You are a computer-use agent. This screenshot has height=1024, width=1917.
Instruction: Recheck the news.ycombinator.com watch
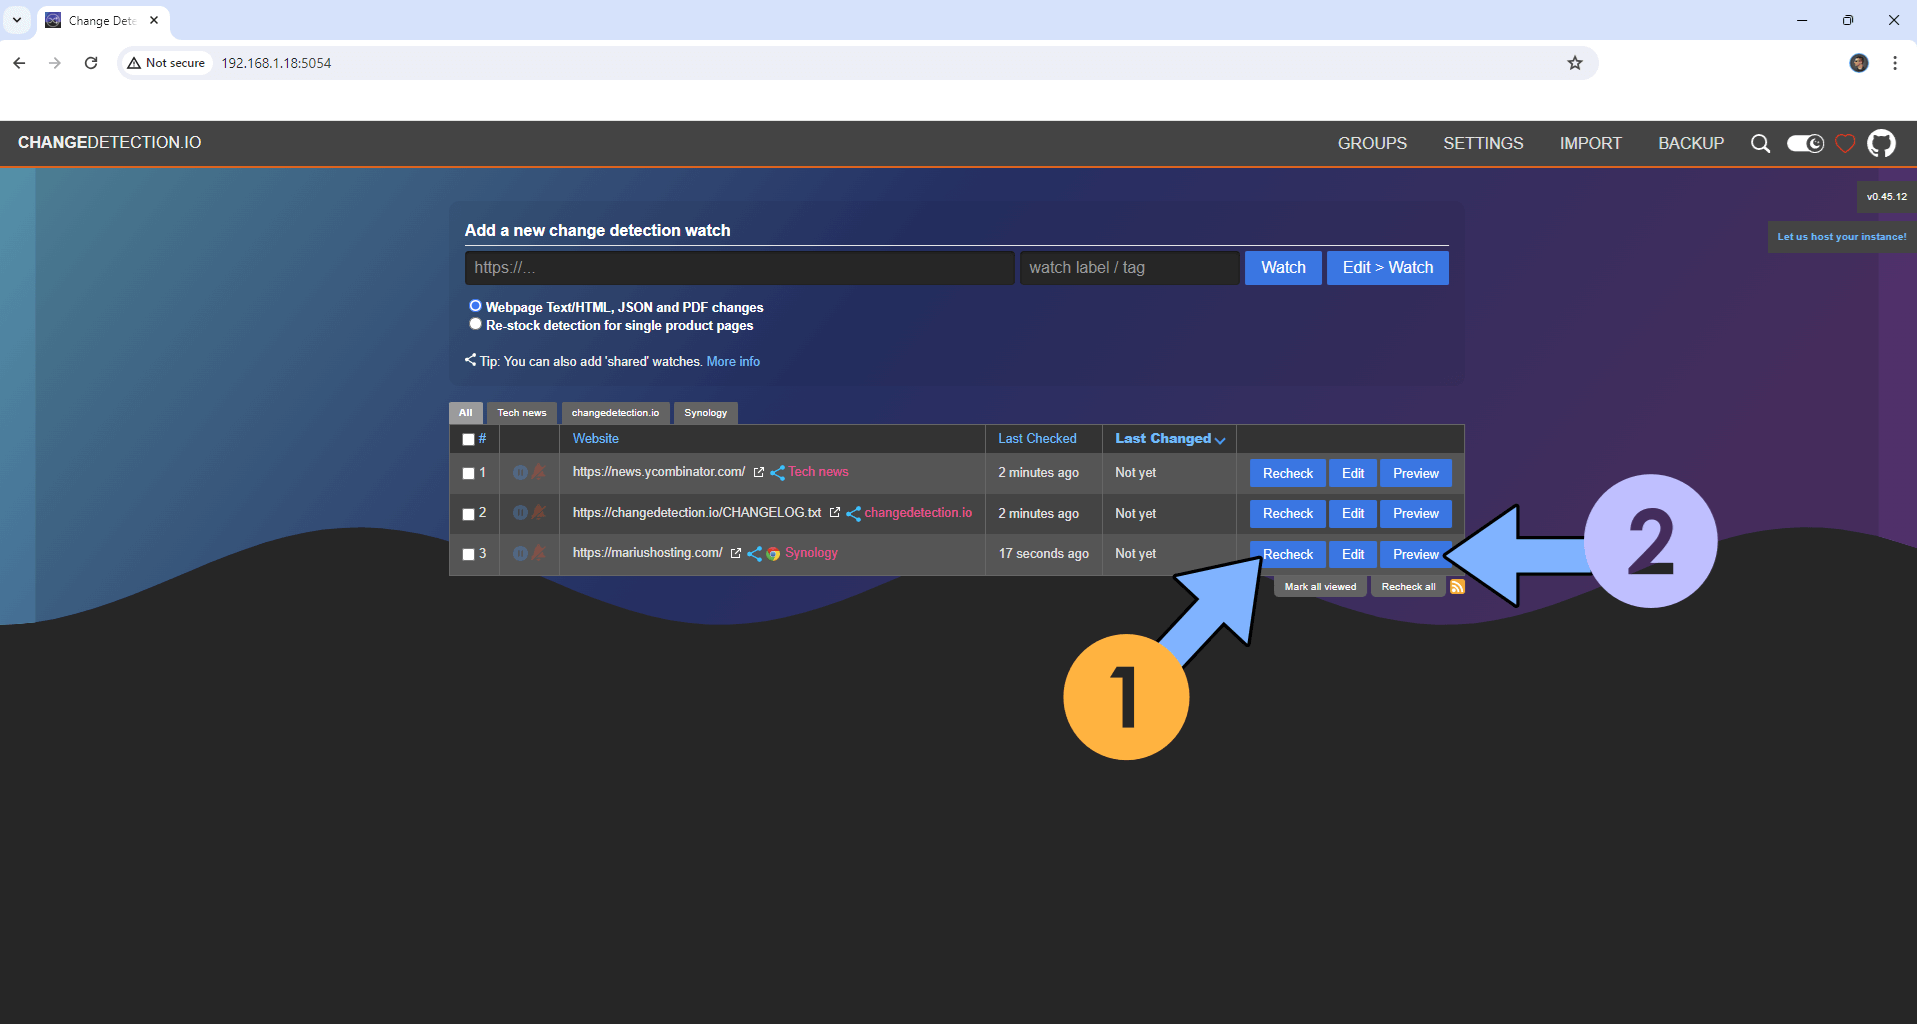point(1288,473)
